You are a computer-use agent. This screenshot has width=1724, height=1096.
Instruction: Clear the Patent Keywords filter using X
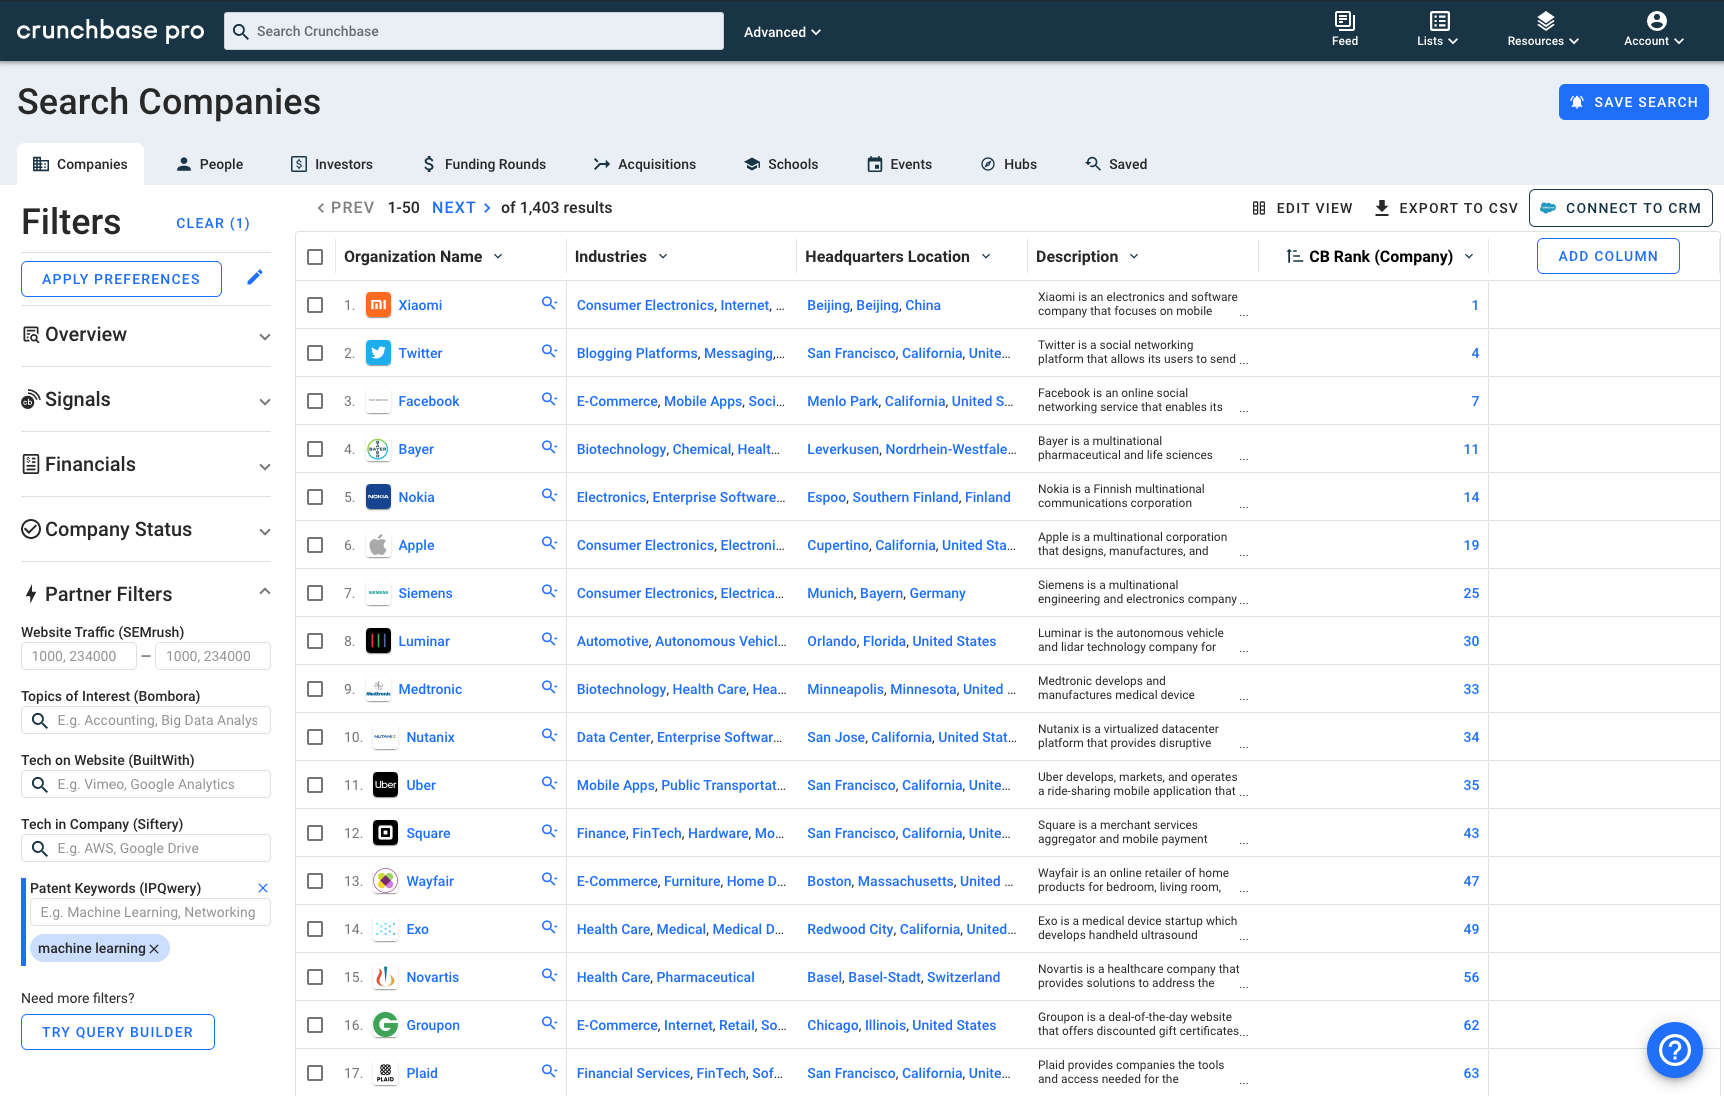point(263,888)
